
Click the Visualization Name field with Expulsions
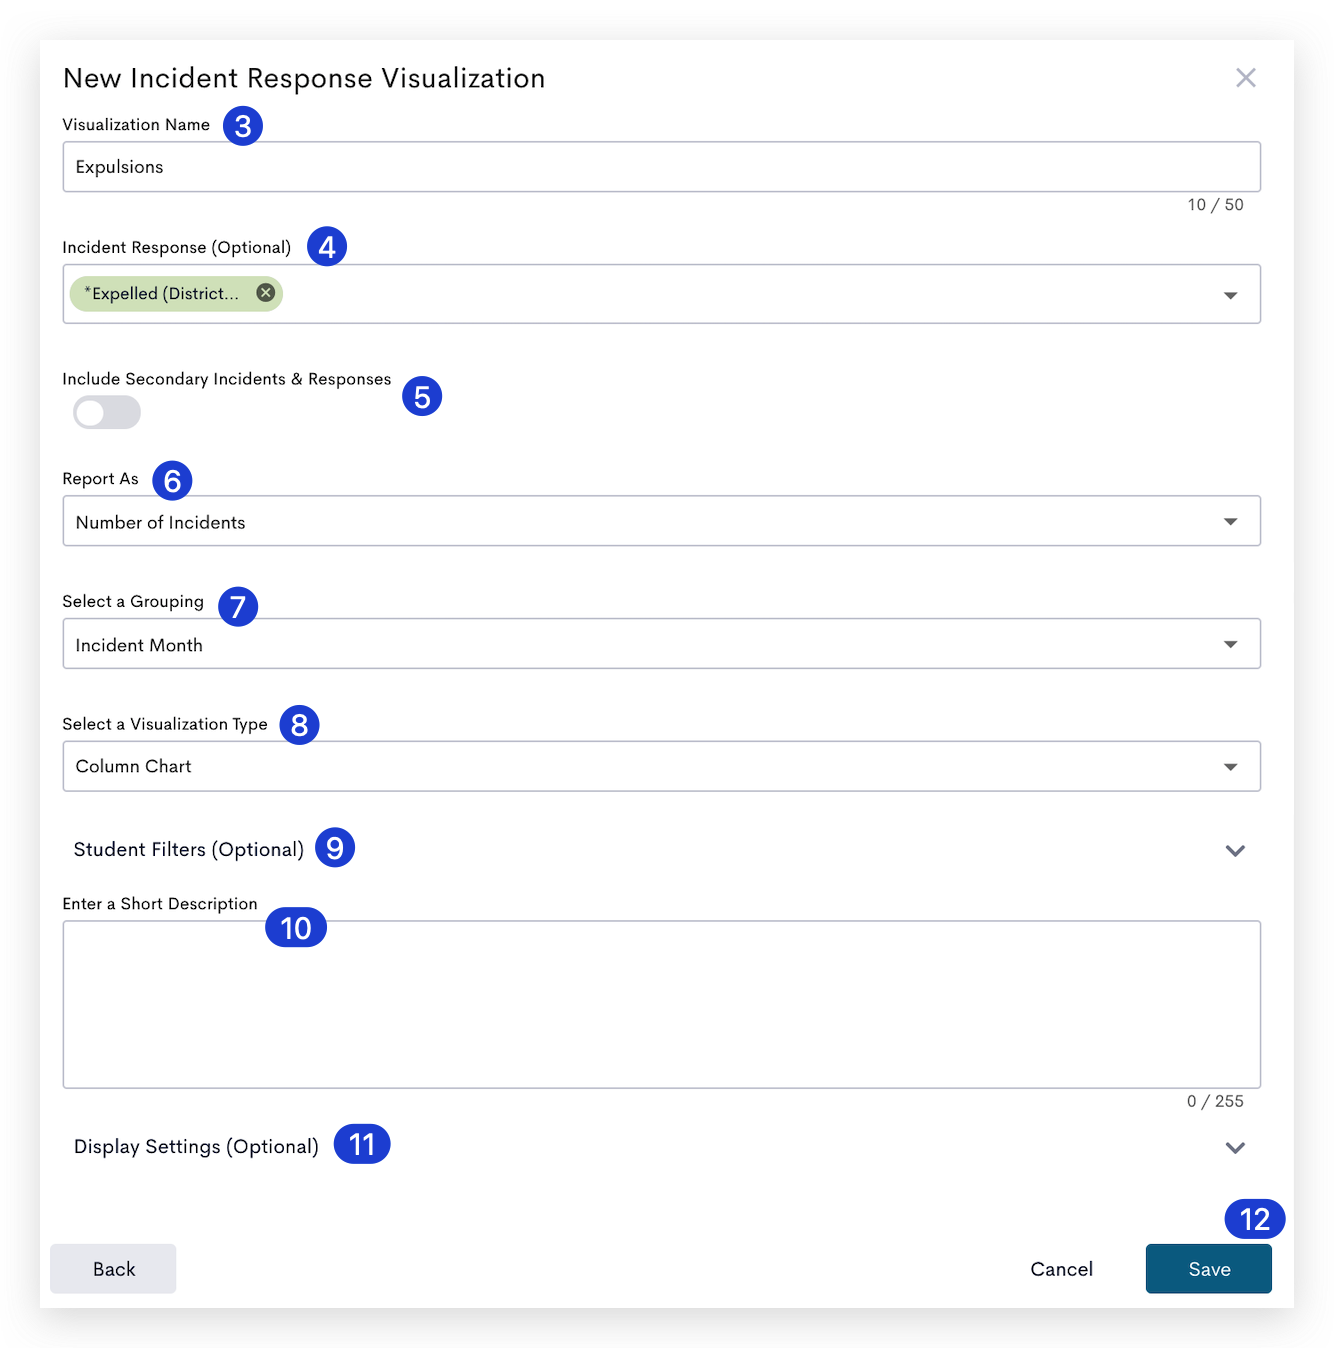[661, 167]
